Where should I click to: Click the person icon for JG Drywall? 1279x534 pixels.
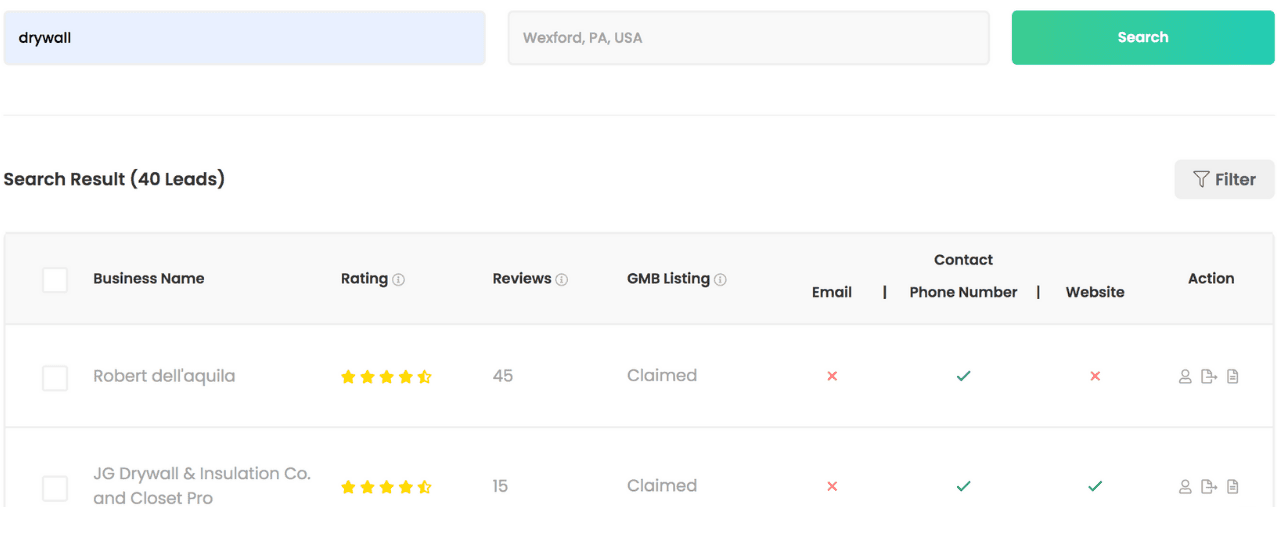click(1185, 487)
